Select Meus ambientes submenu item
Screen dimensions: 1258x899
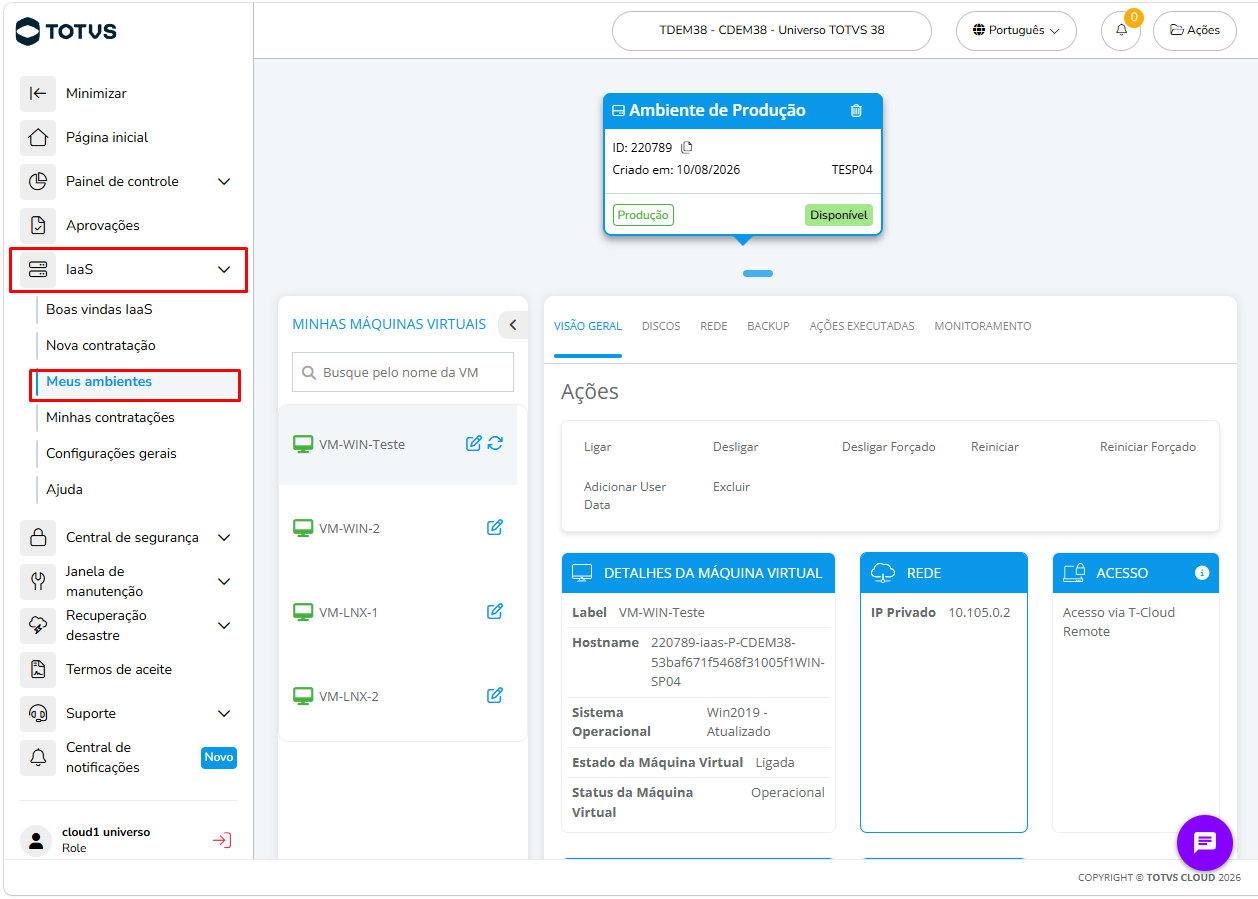pyautogui.click(x=99, y=381)
